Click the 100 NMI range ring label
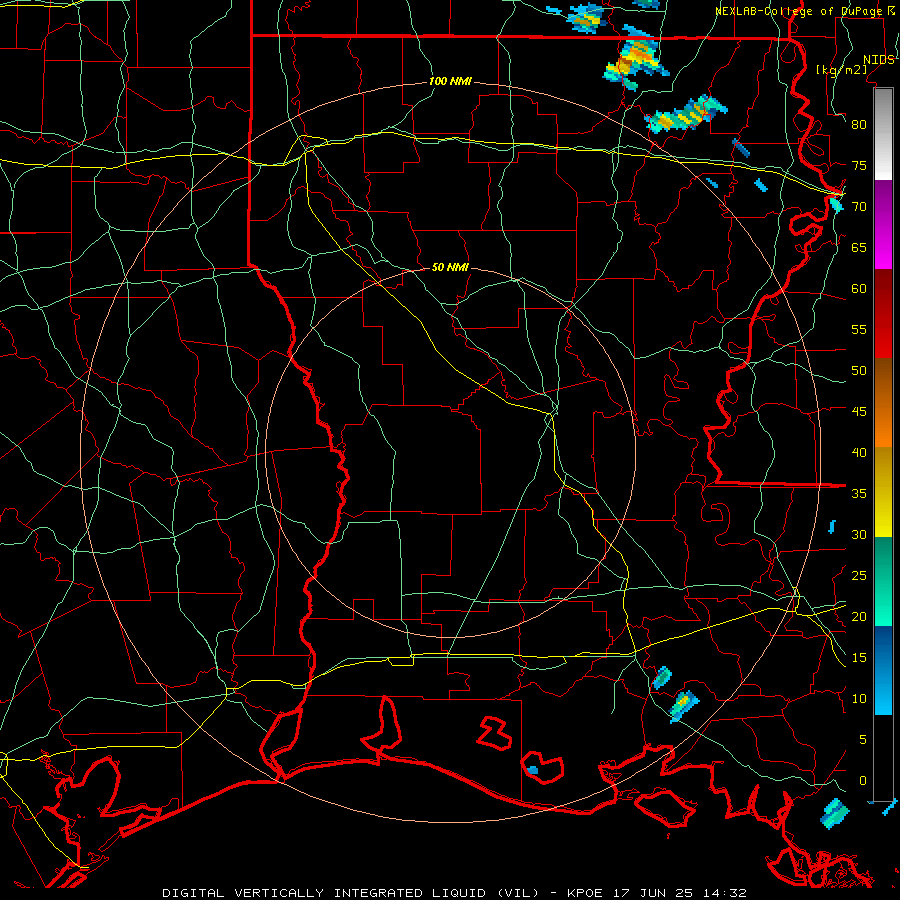Image resolution: width=900 pixels, height=900 pixels. tap(450, 82)
